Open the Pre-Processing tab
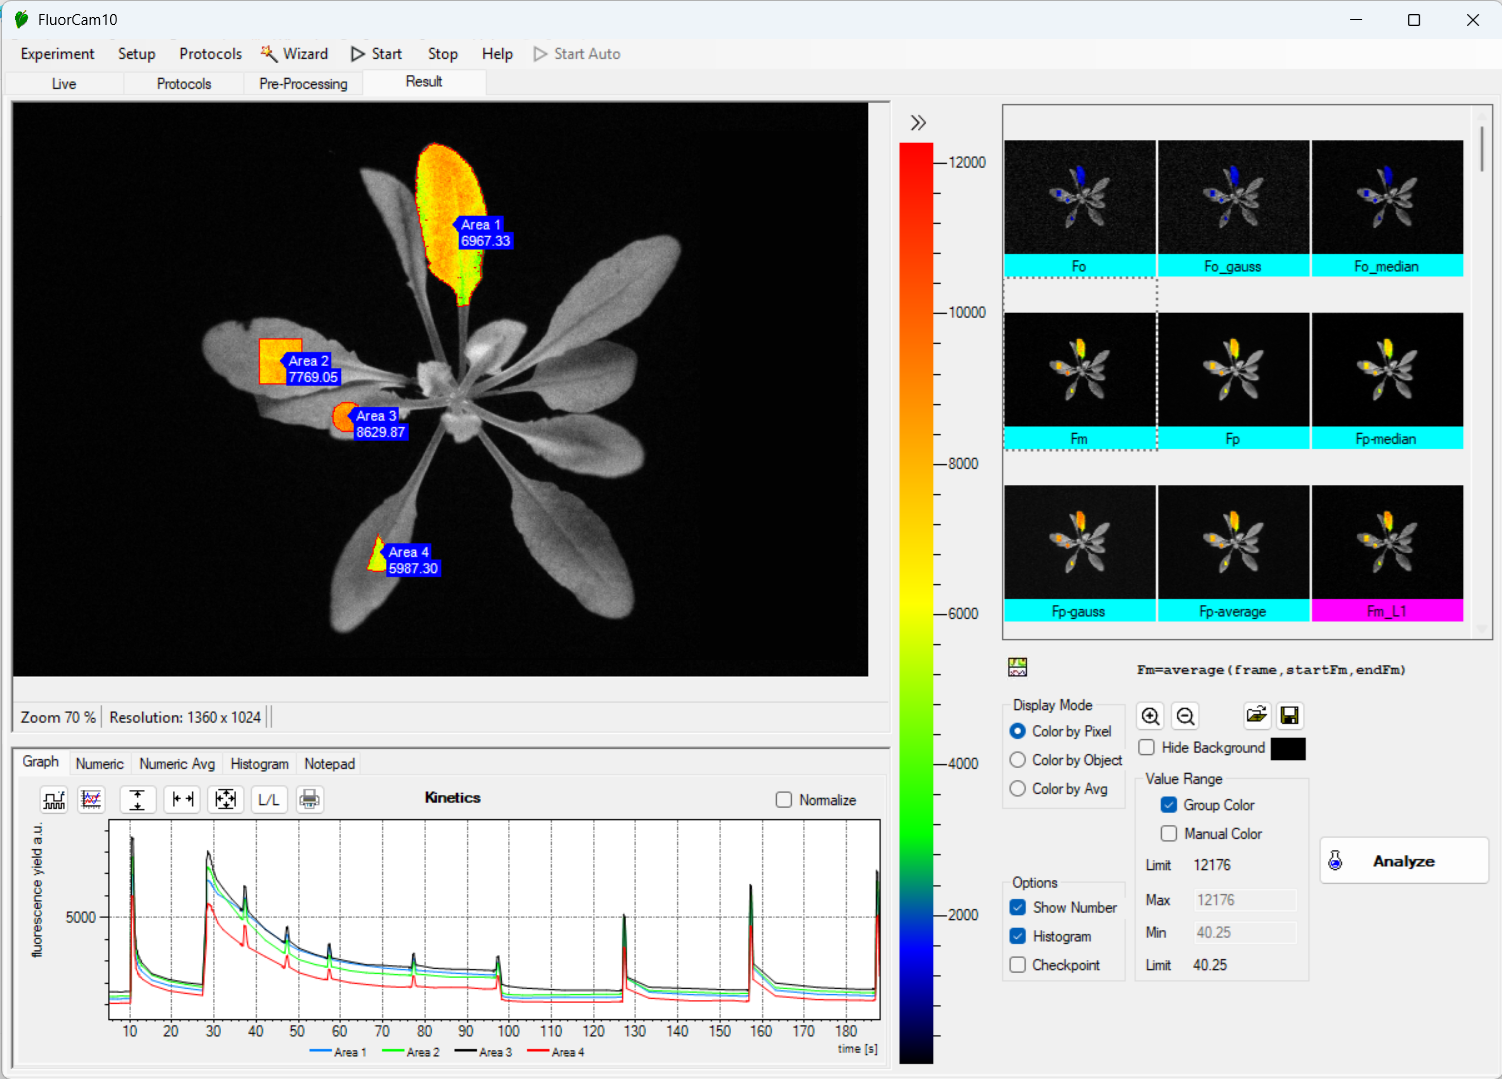 (303, 84)
